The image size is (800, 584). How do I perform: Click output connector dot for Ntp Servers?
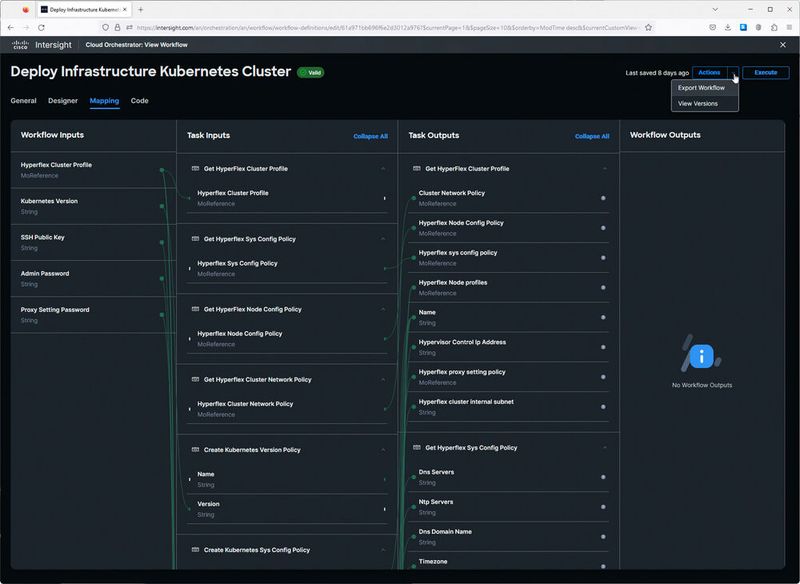603,507
